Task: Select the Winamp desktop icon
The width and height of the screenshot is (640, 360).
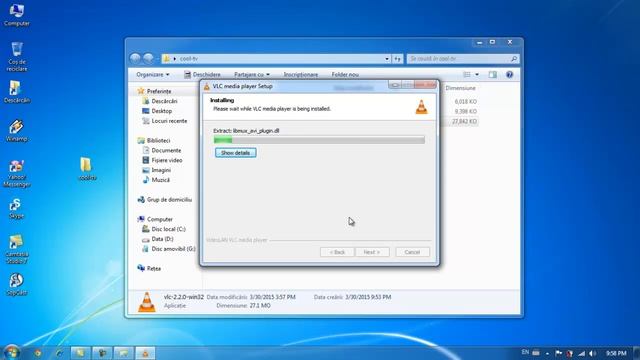Action: (x=16, y=130)
